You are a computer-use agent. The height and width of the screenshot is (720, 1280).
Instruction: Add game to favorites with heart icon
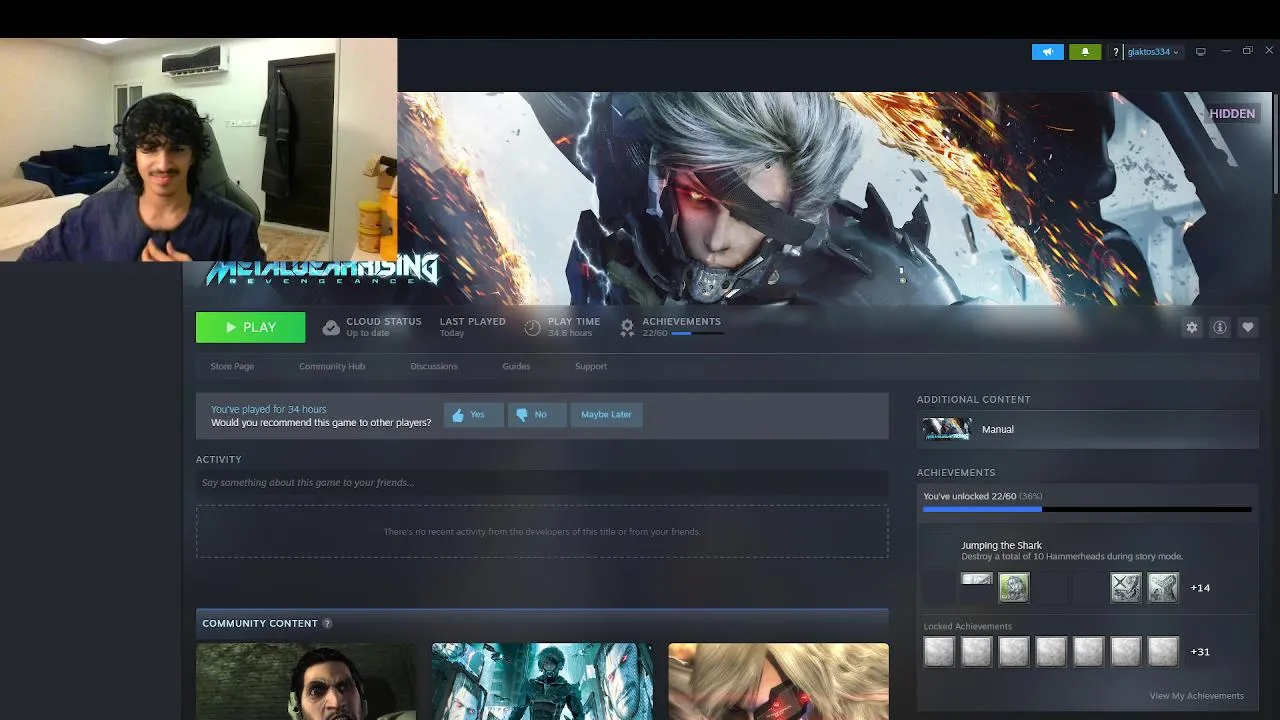pyautogui.click(x=1248, y=327)
